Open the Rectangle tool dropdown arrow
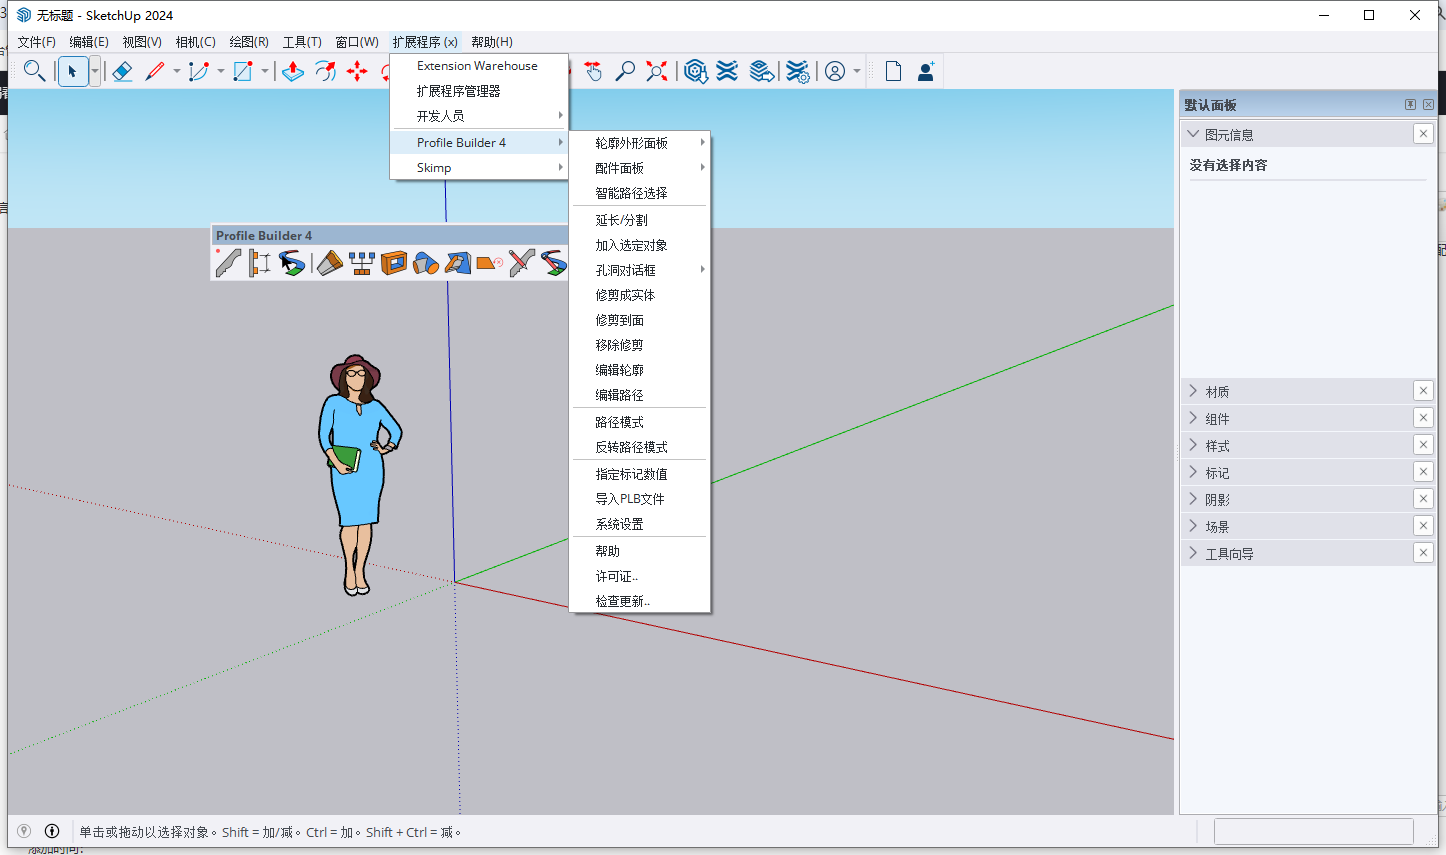Viewport: 1446px width, 855px height. click(265, 71)
